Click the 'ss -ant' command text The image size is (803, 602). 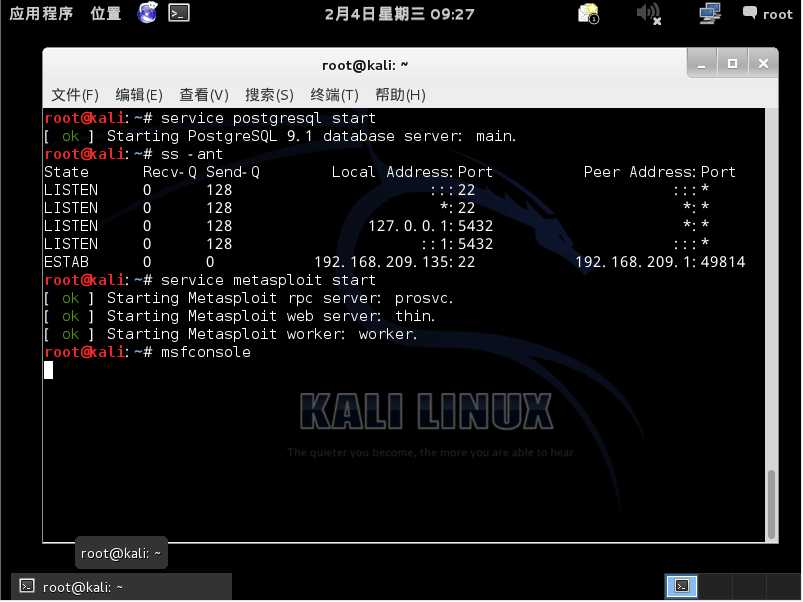click(x=192, y=154)
